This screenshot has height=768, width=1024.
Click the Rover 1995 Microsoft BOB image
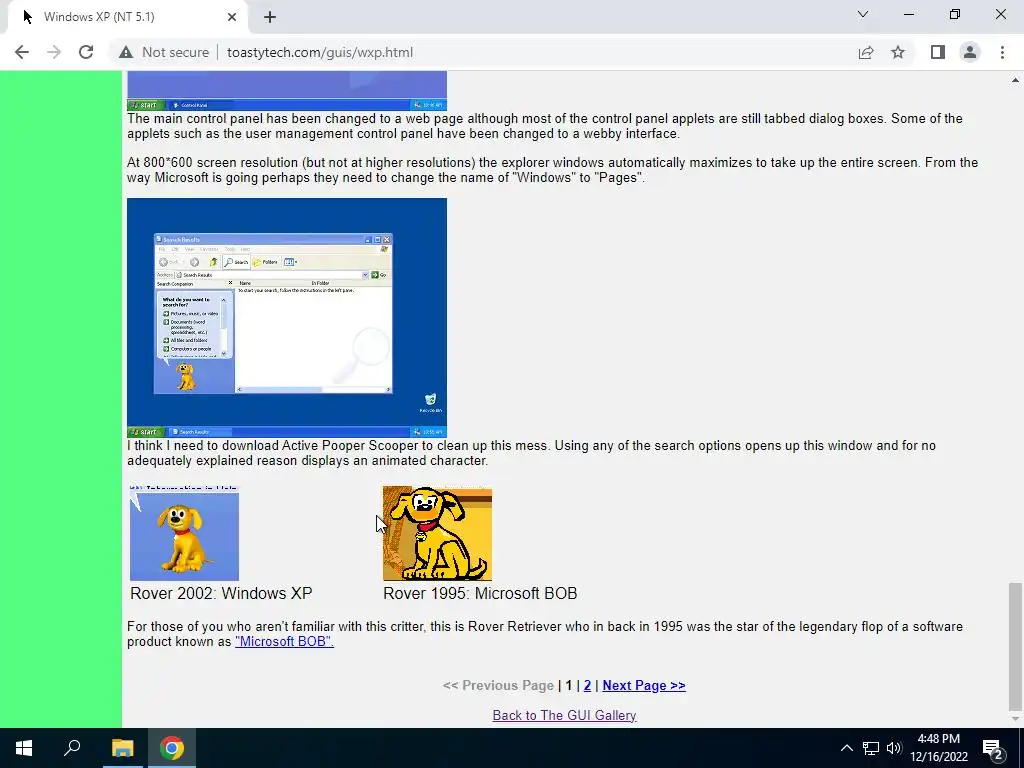[437, 533]
